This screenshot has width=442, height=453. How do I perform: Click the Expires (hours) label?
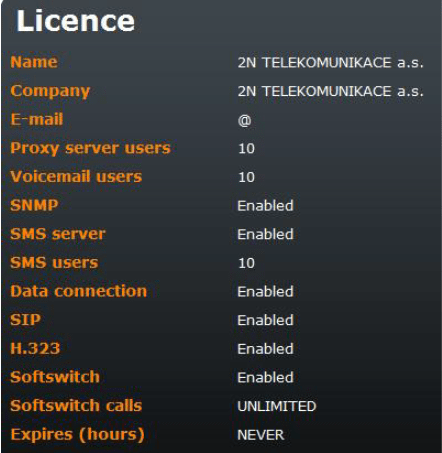(77, 435)
